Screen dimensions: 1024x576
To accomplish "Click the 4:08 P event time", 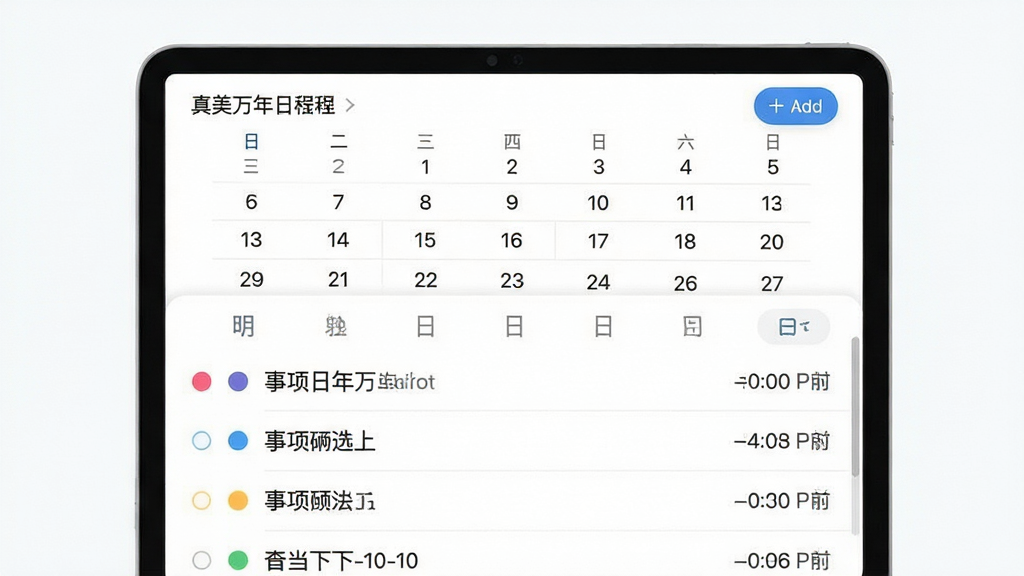I will click(x=782, y=441).
